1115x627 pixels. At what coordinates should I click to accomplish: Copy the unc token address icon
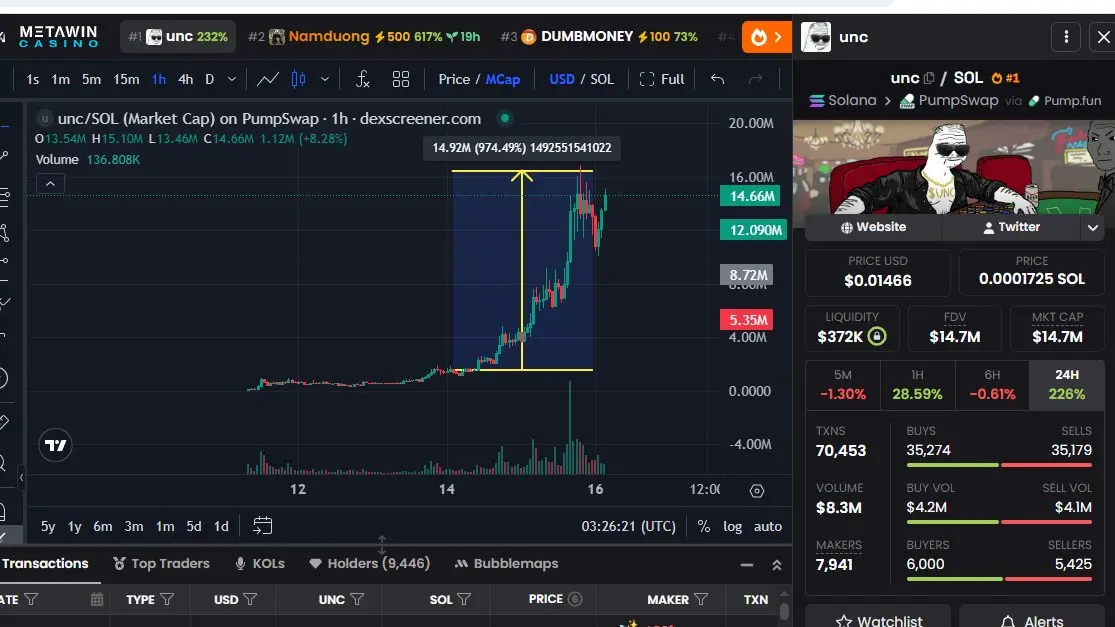[929, 78]
